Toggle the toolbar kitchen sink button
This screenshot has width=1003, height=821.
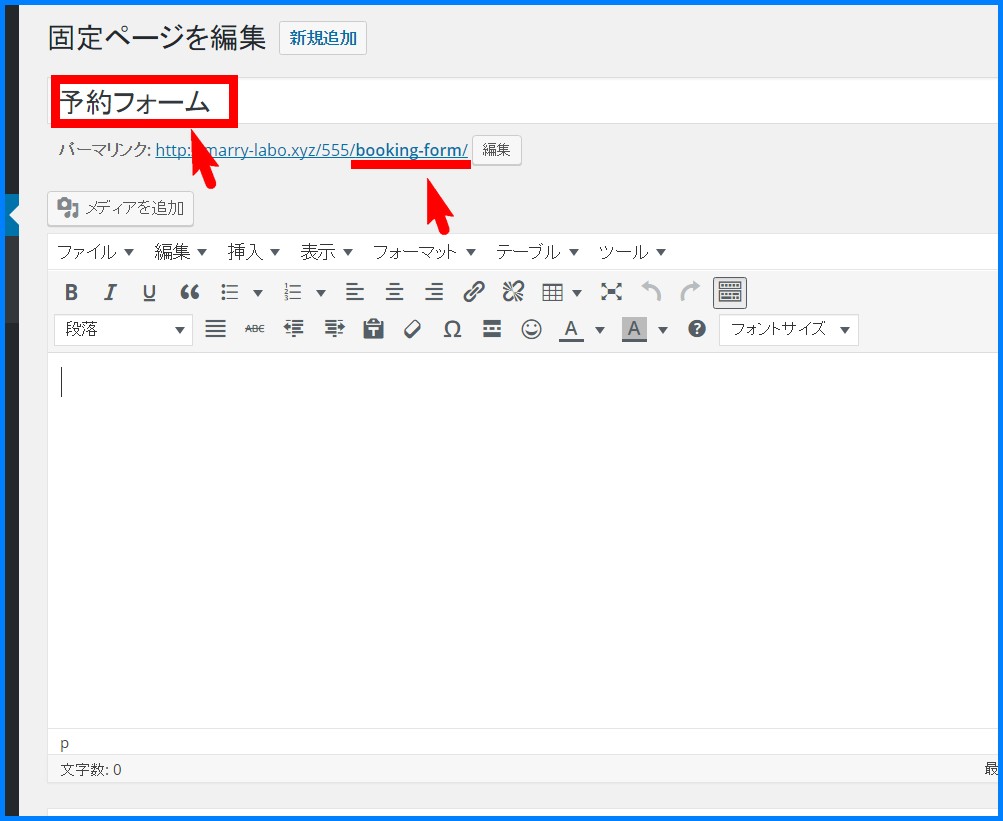tap(730, 292)
